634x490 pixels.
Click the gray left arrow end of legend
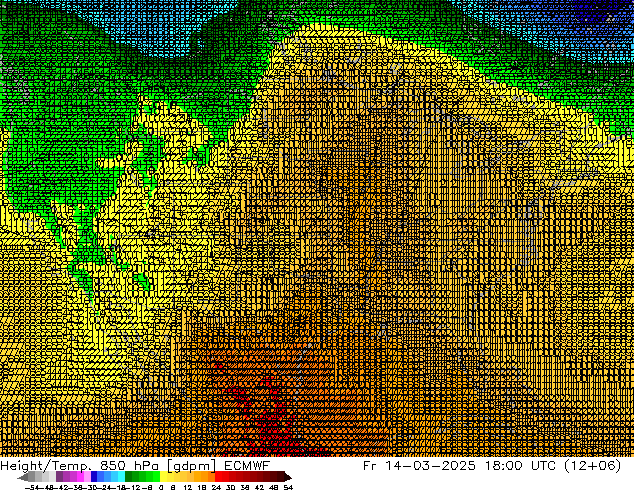point(22,476)
